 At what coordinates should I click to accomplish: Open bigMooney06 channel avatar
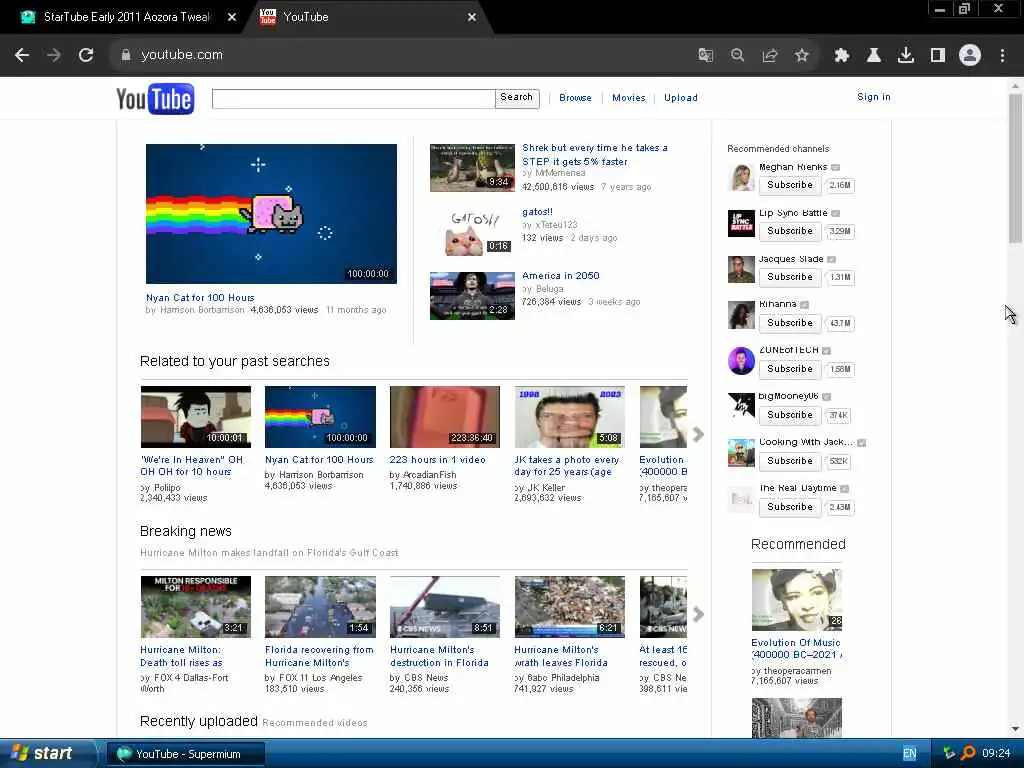pos(741,407)
